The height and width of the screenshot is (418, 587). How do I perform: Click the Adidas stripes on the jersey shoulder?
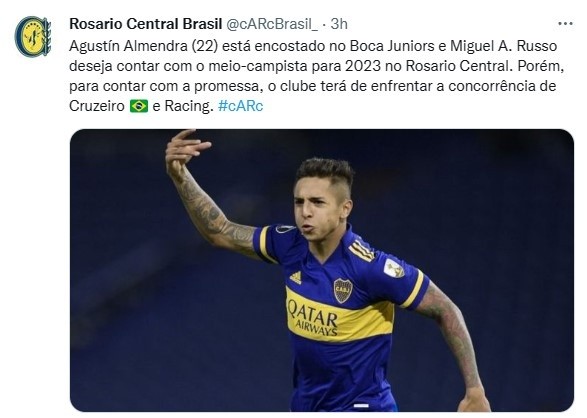click(x=362, y=250)
